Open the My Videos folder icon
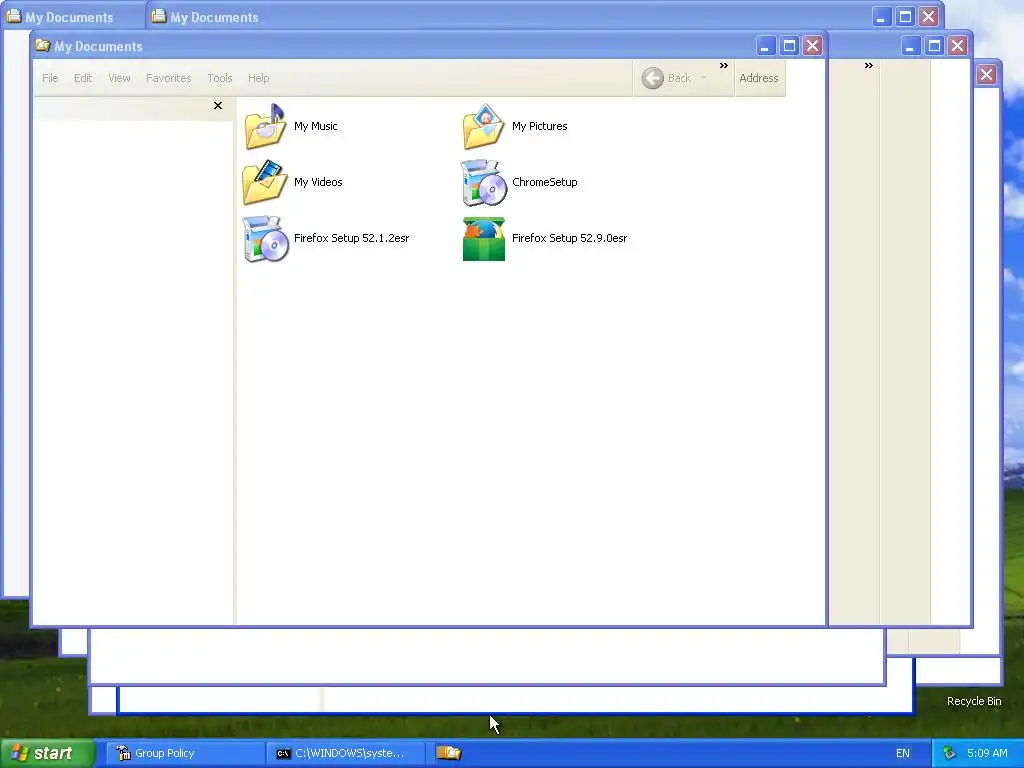 pos(264,182)
